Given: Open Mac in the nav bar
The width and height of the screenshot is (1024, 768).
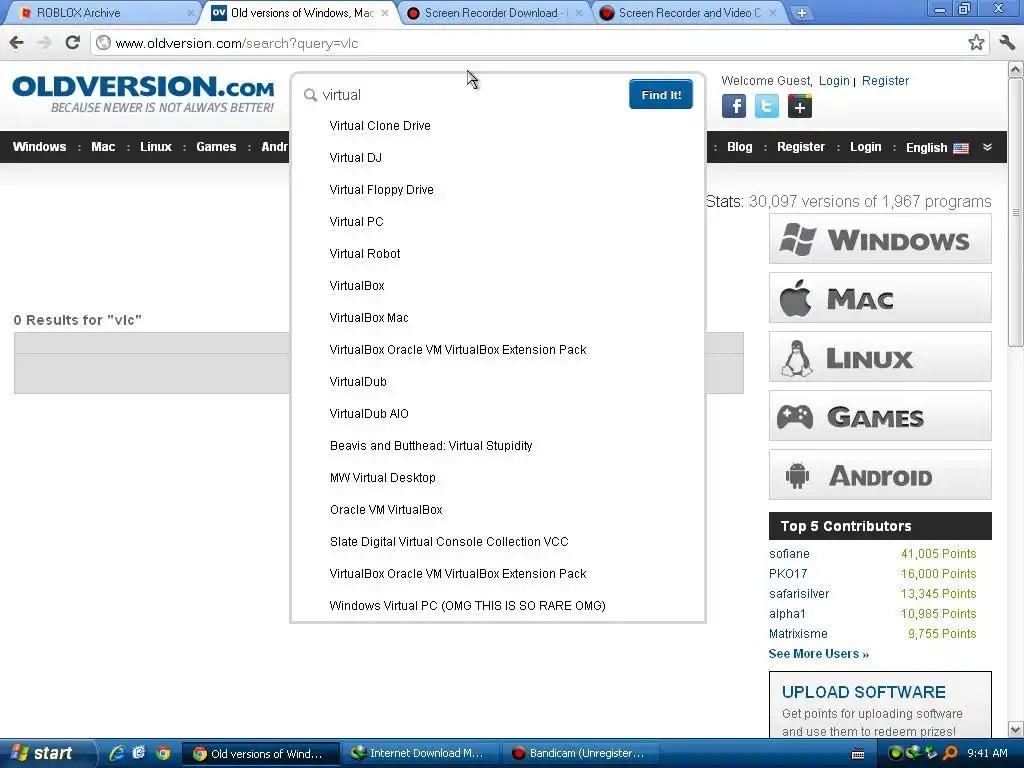Looking at the screenshot, I should click(103, 147).
